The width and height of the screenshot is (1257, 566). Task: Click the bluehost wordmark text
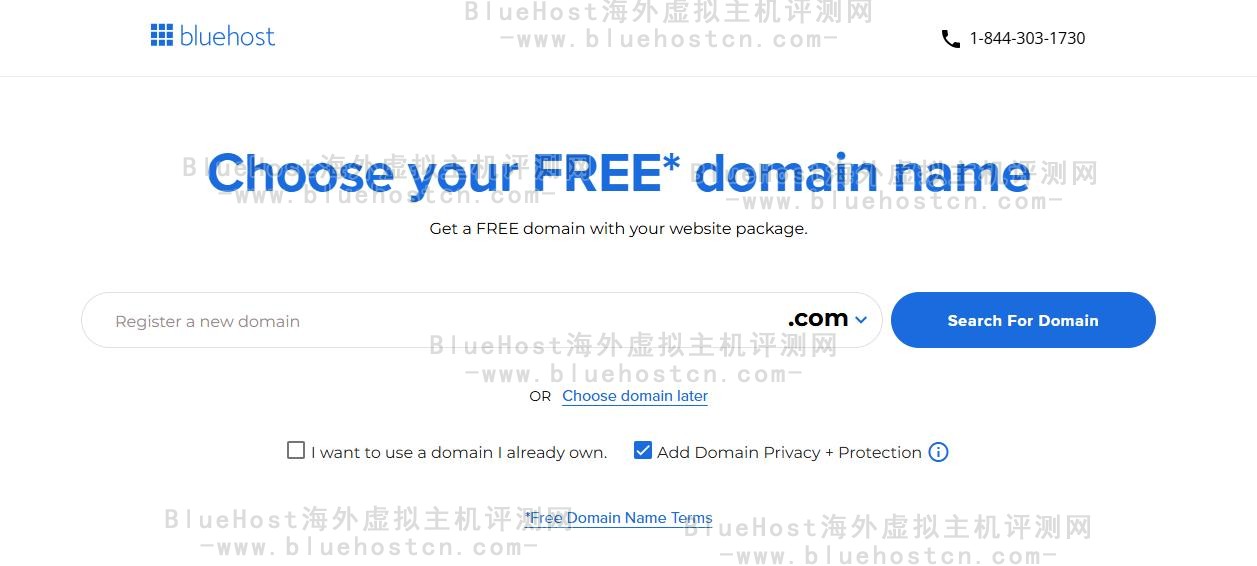227,36
